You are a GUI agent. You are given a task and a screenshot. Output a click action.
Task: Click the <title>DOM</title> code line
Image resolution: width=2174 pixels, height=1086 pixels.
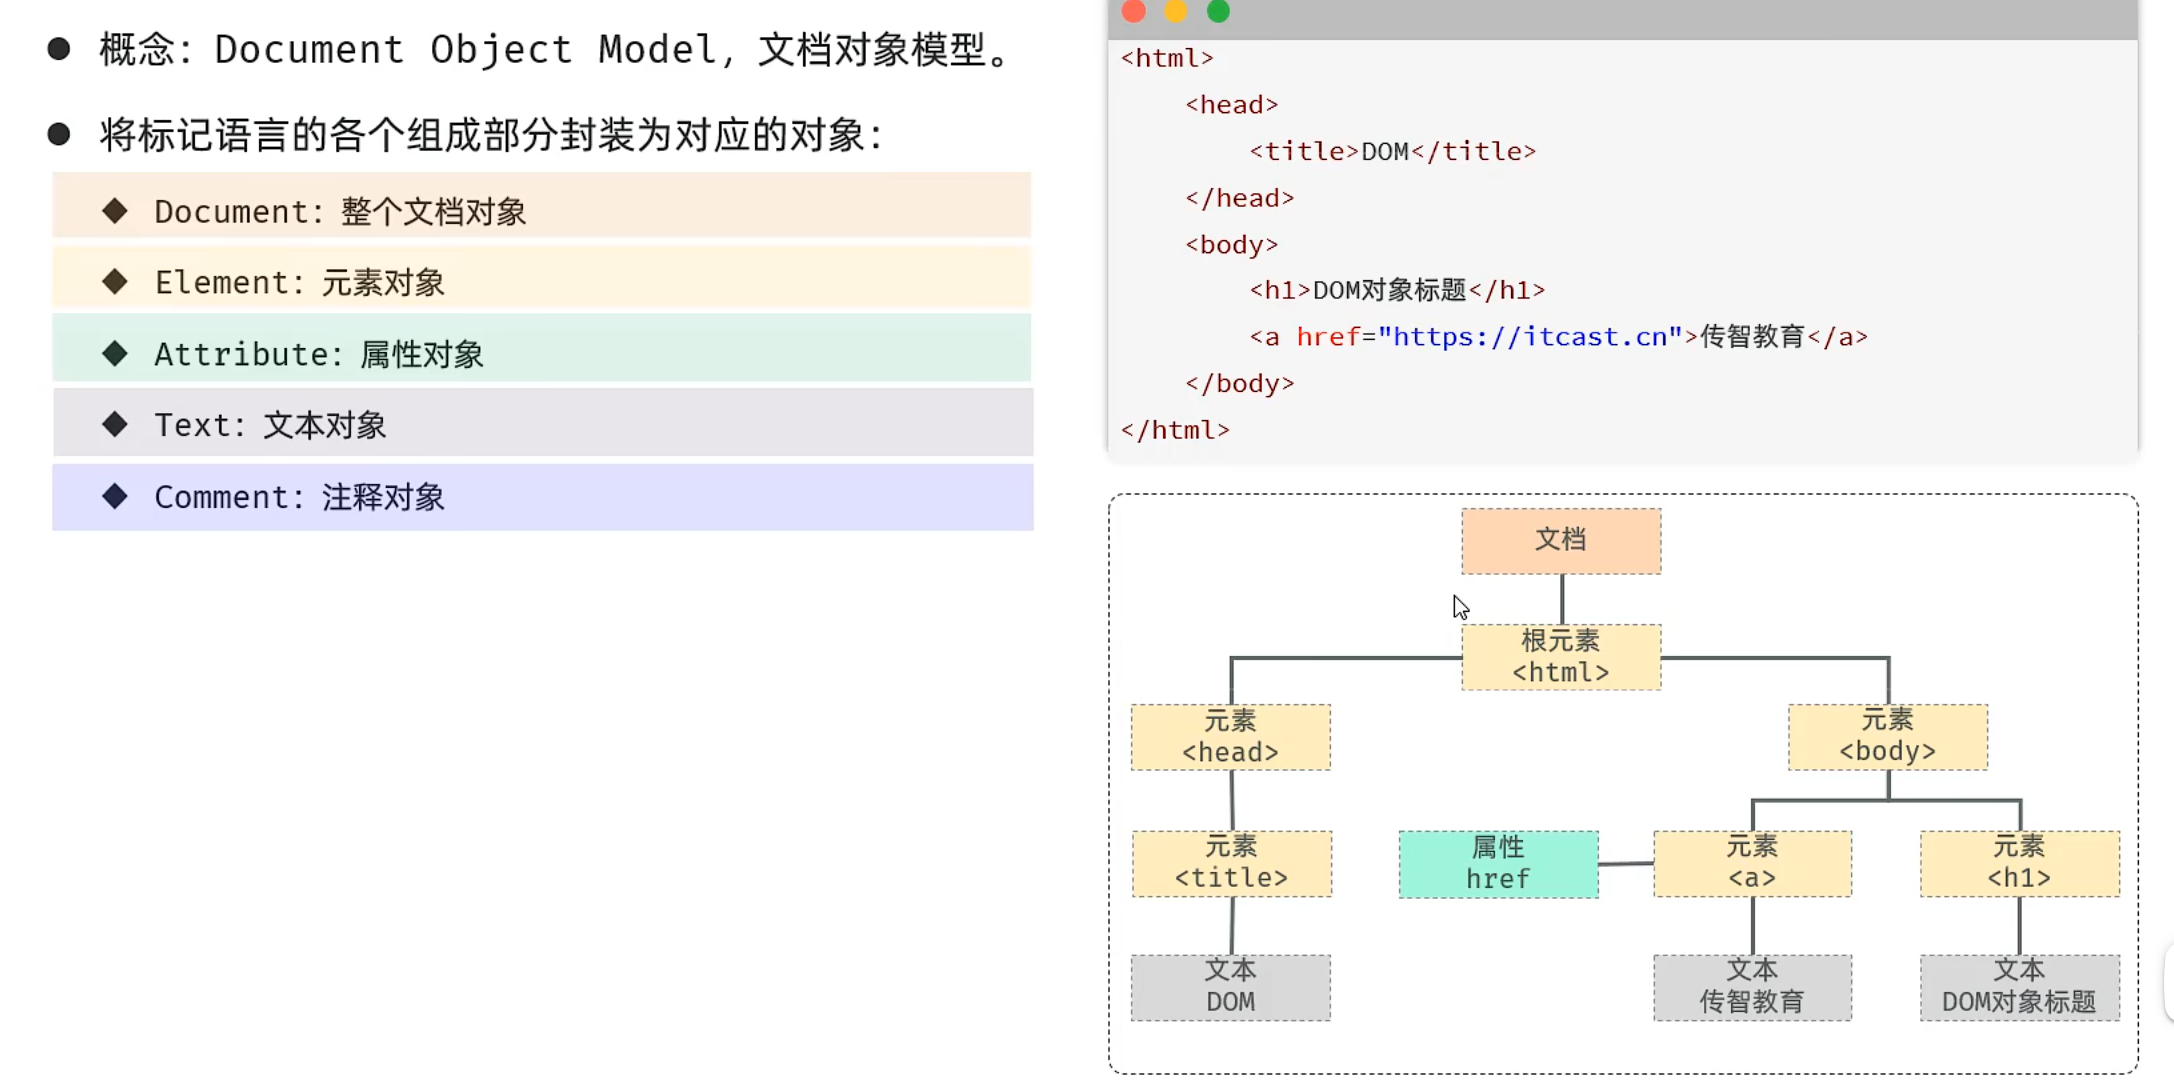point(1392,151)
